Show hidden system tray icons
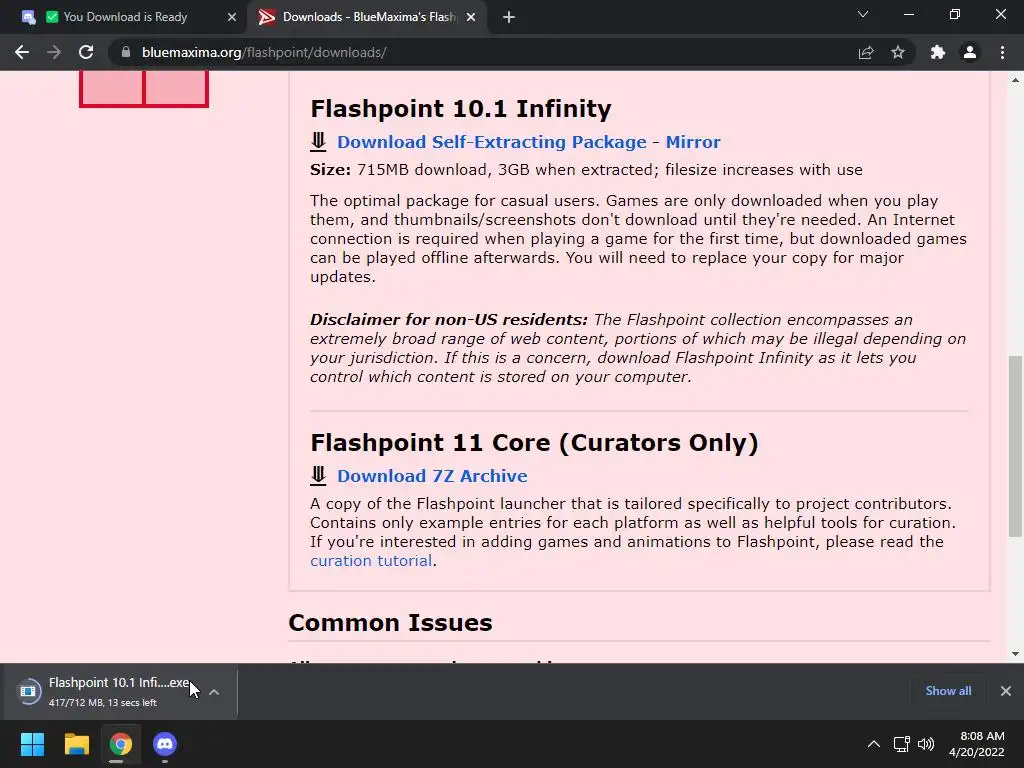The width and height of the screenshot is (1024, 768). point(874,744)
